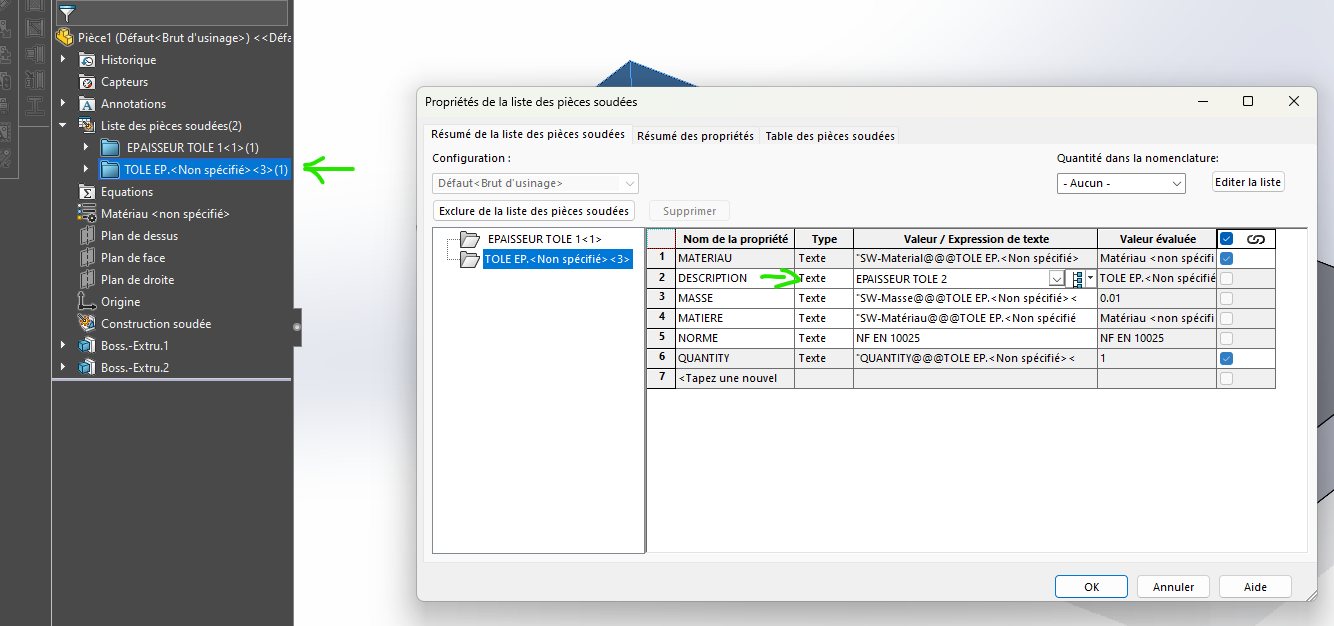Open the Table des pièces soudées tab
The width and height of the screenshot is (1334, 626).
[830, 136]
